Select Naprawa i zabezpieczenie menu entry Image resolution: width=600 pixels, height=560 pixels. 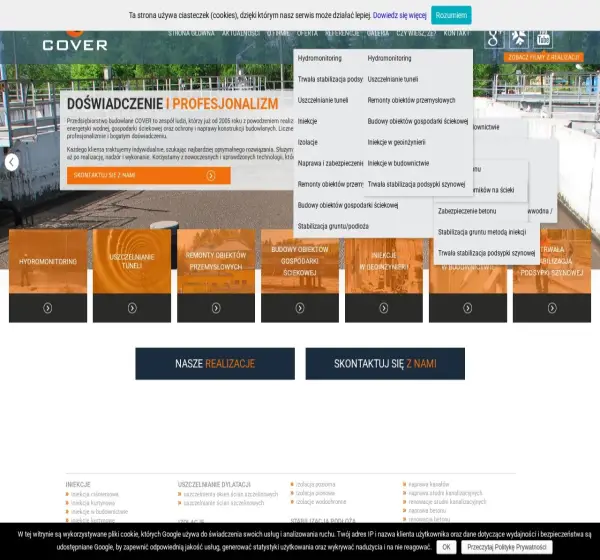(330, 163)
